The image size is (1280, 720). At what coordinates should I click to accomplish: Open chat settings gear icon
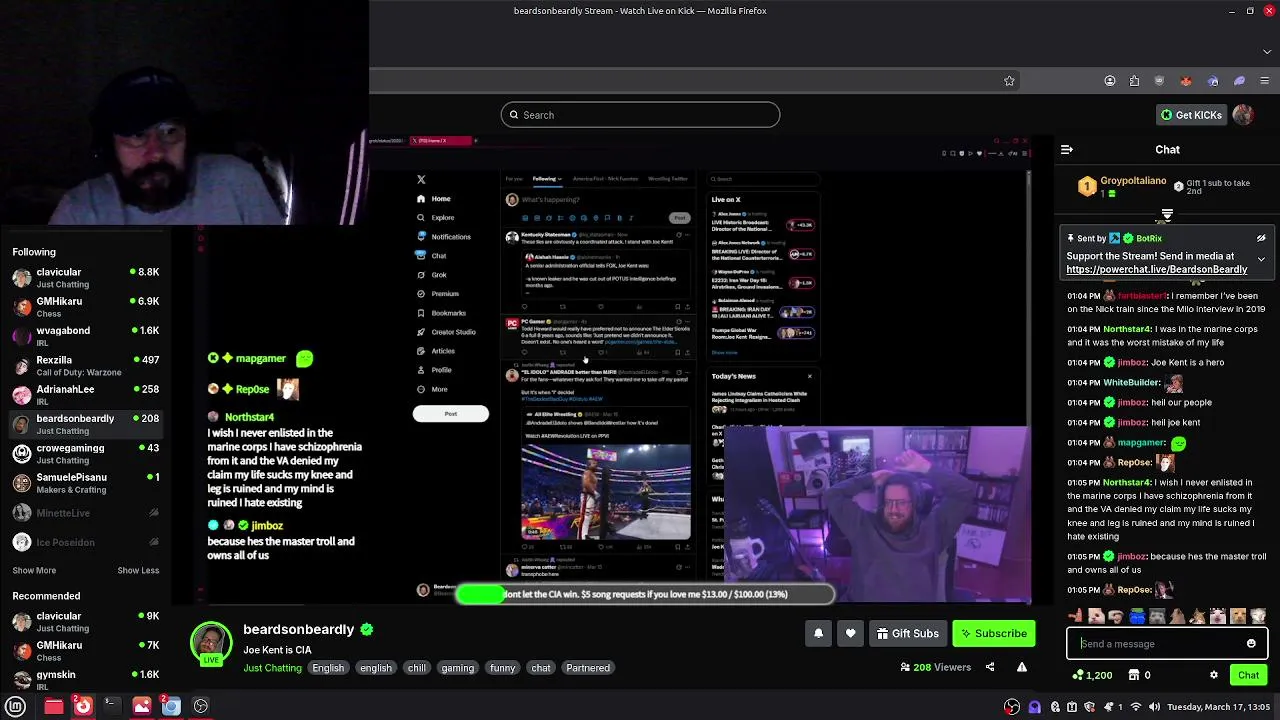[1214, 675]
